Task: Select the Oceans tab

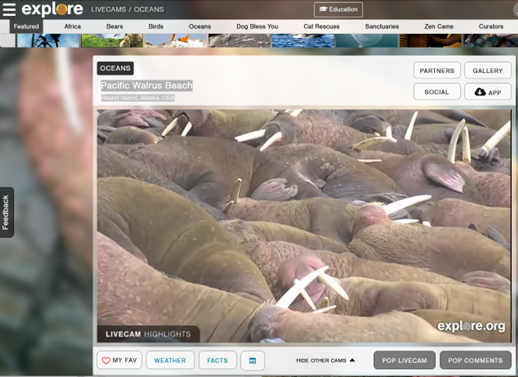Action: 200,26
